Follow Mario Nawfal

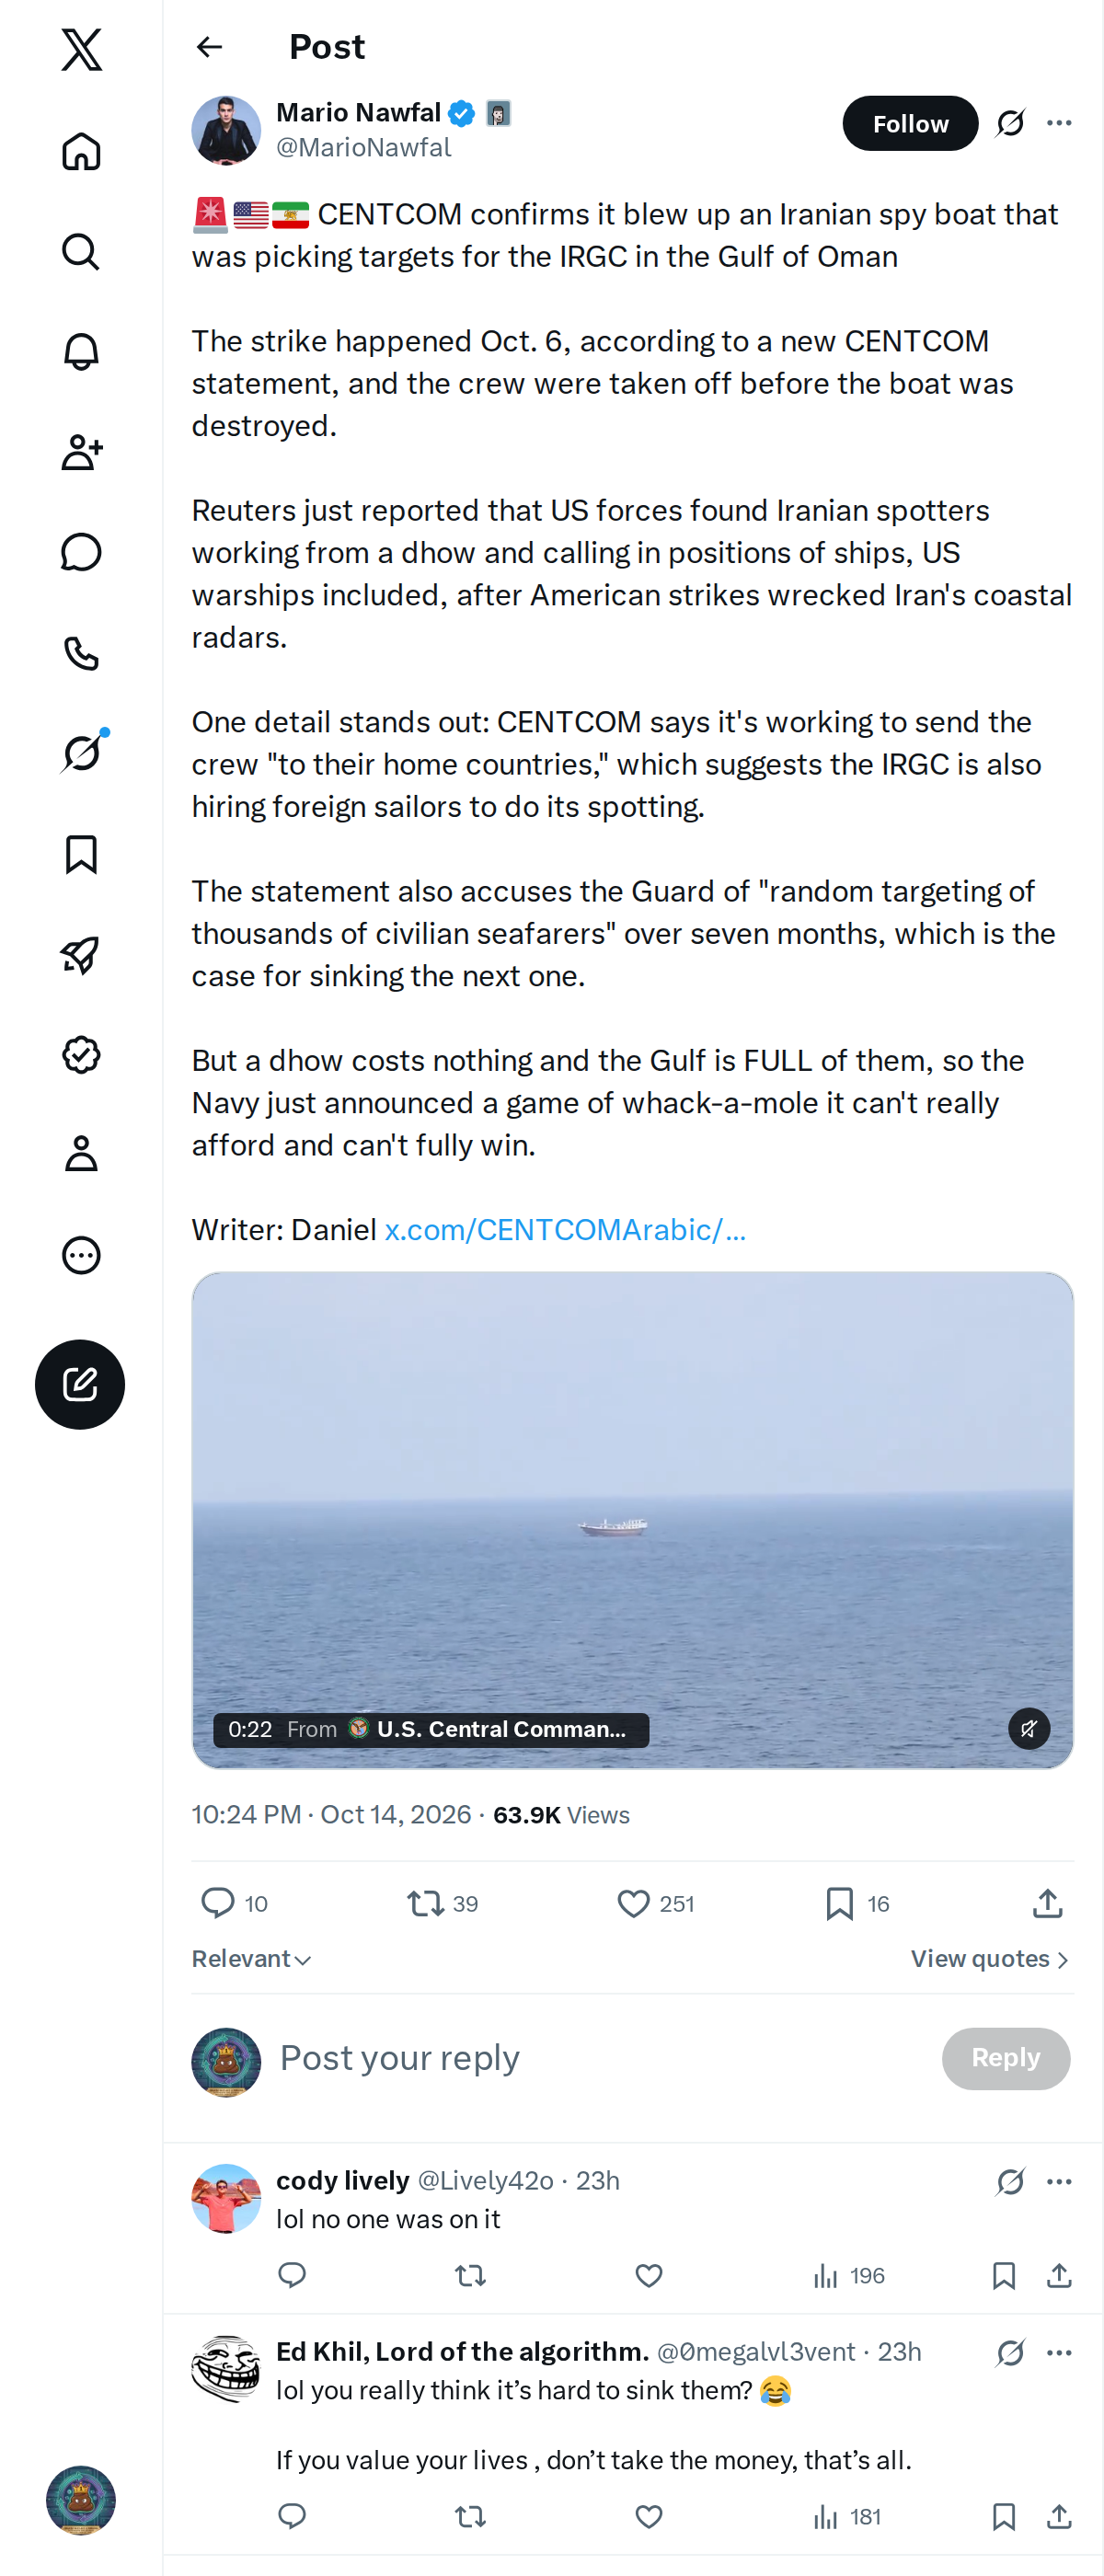pos(910,123)
